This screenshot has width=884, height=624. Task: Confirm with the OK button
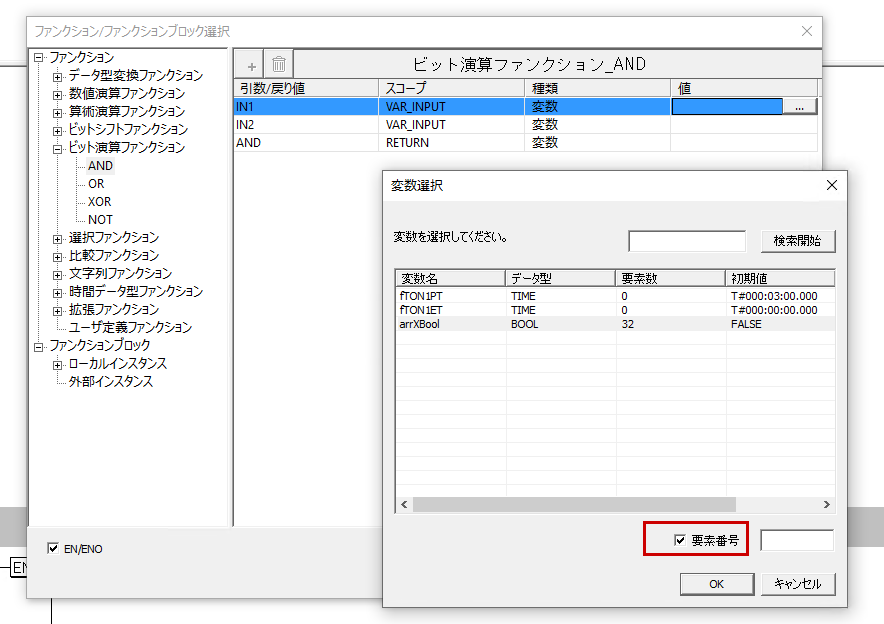coord(716,584)
